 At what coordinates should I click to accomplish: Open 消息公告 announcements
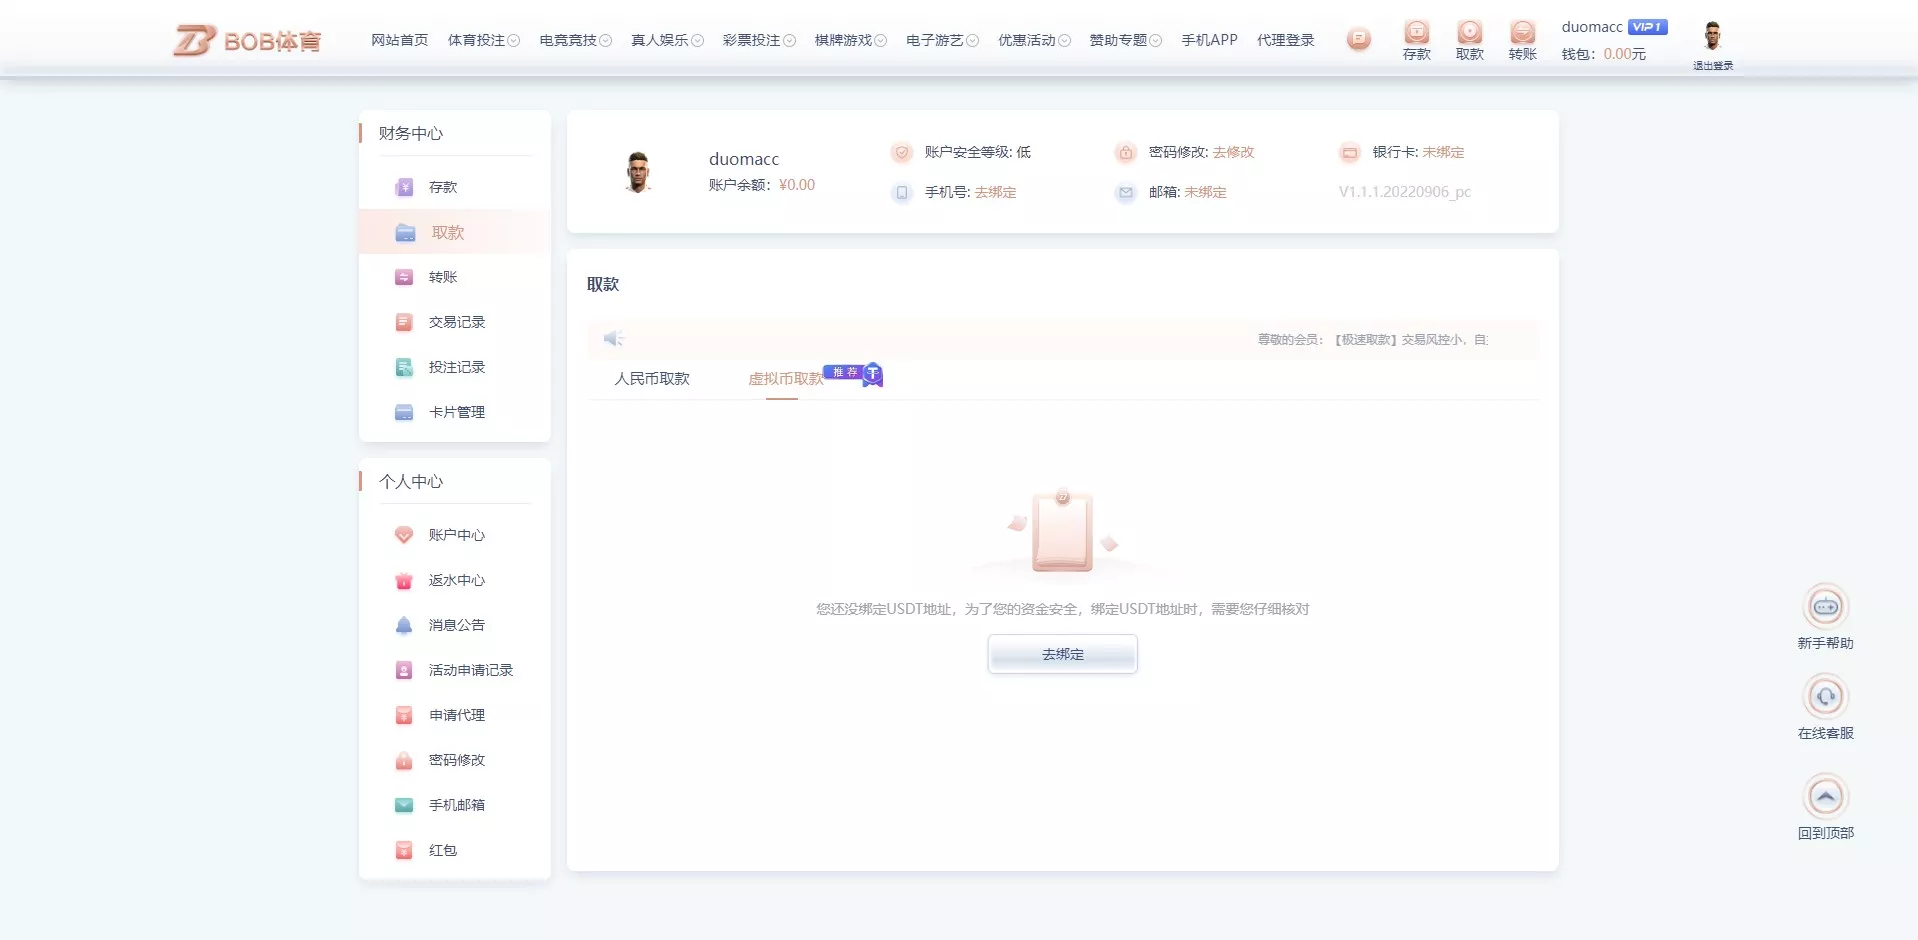click(x=456, y=625)
